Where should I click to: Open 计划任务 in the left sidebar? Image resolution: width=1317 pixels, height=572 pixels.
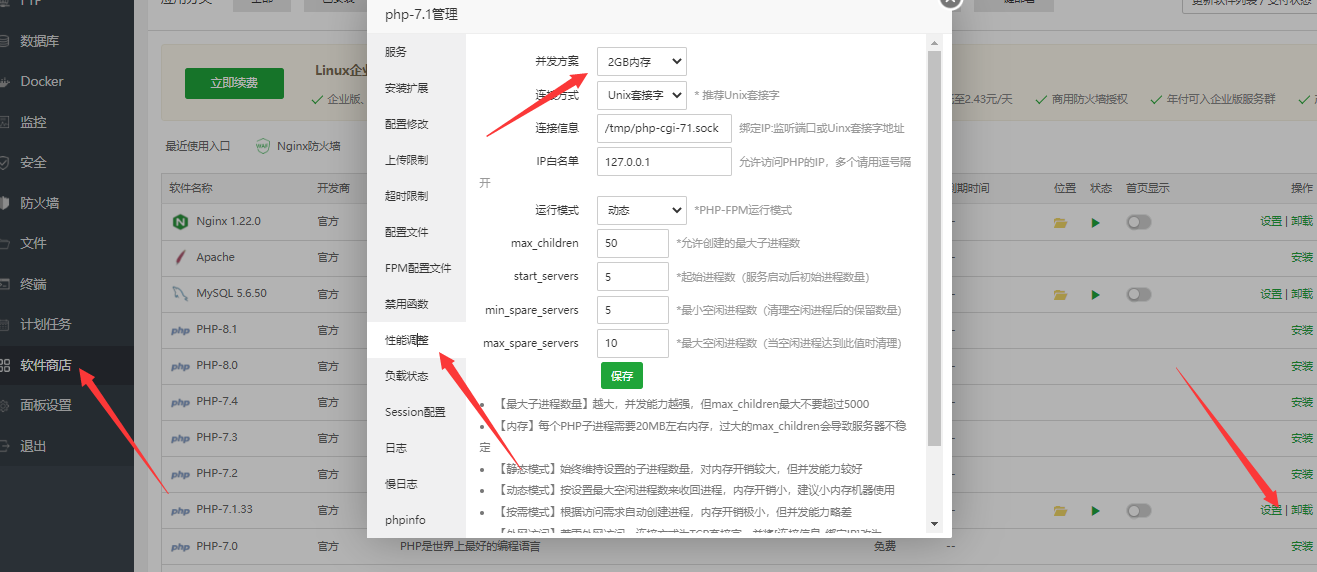(46, 324)
